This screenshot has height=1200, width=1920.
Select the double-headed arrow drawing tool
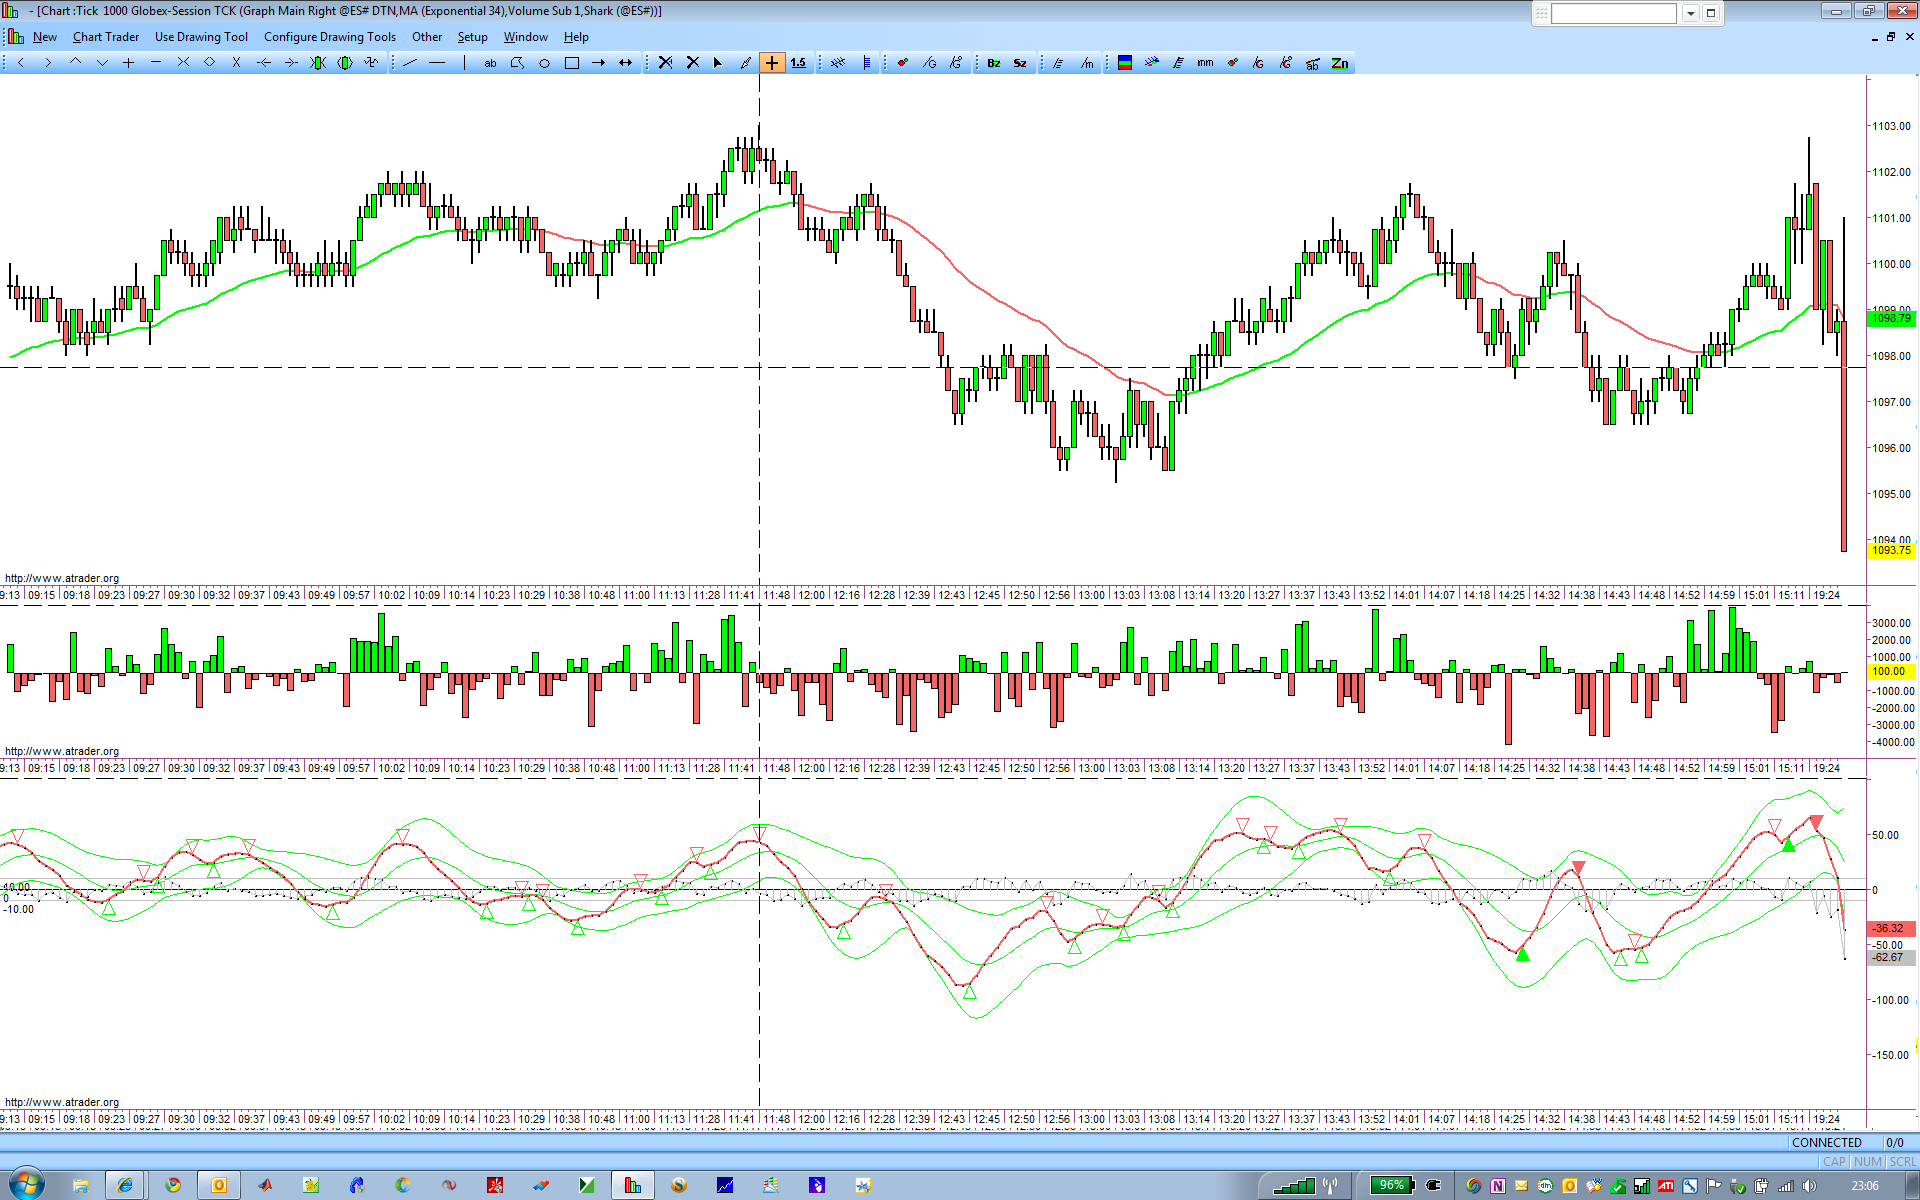pyautogui.click(x=626, y=63)
